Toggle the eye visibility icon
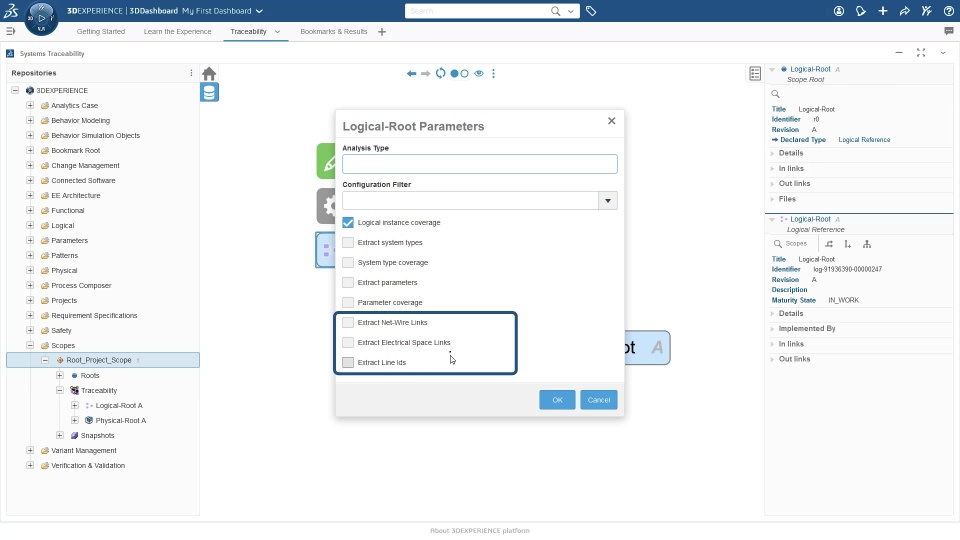This screenshot has height=540, width=960. (x=479, y=73)
